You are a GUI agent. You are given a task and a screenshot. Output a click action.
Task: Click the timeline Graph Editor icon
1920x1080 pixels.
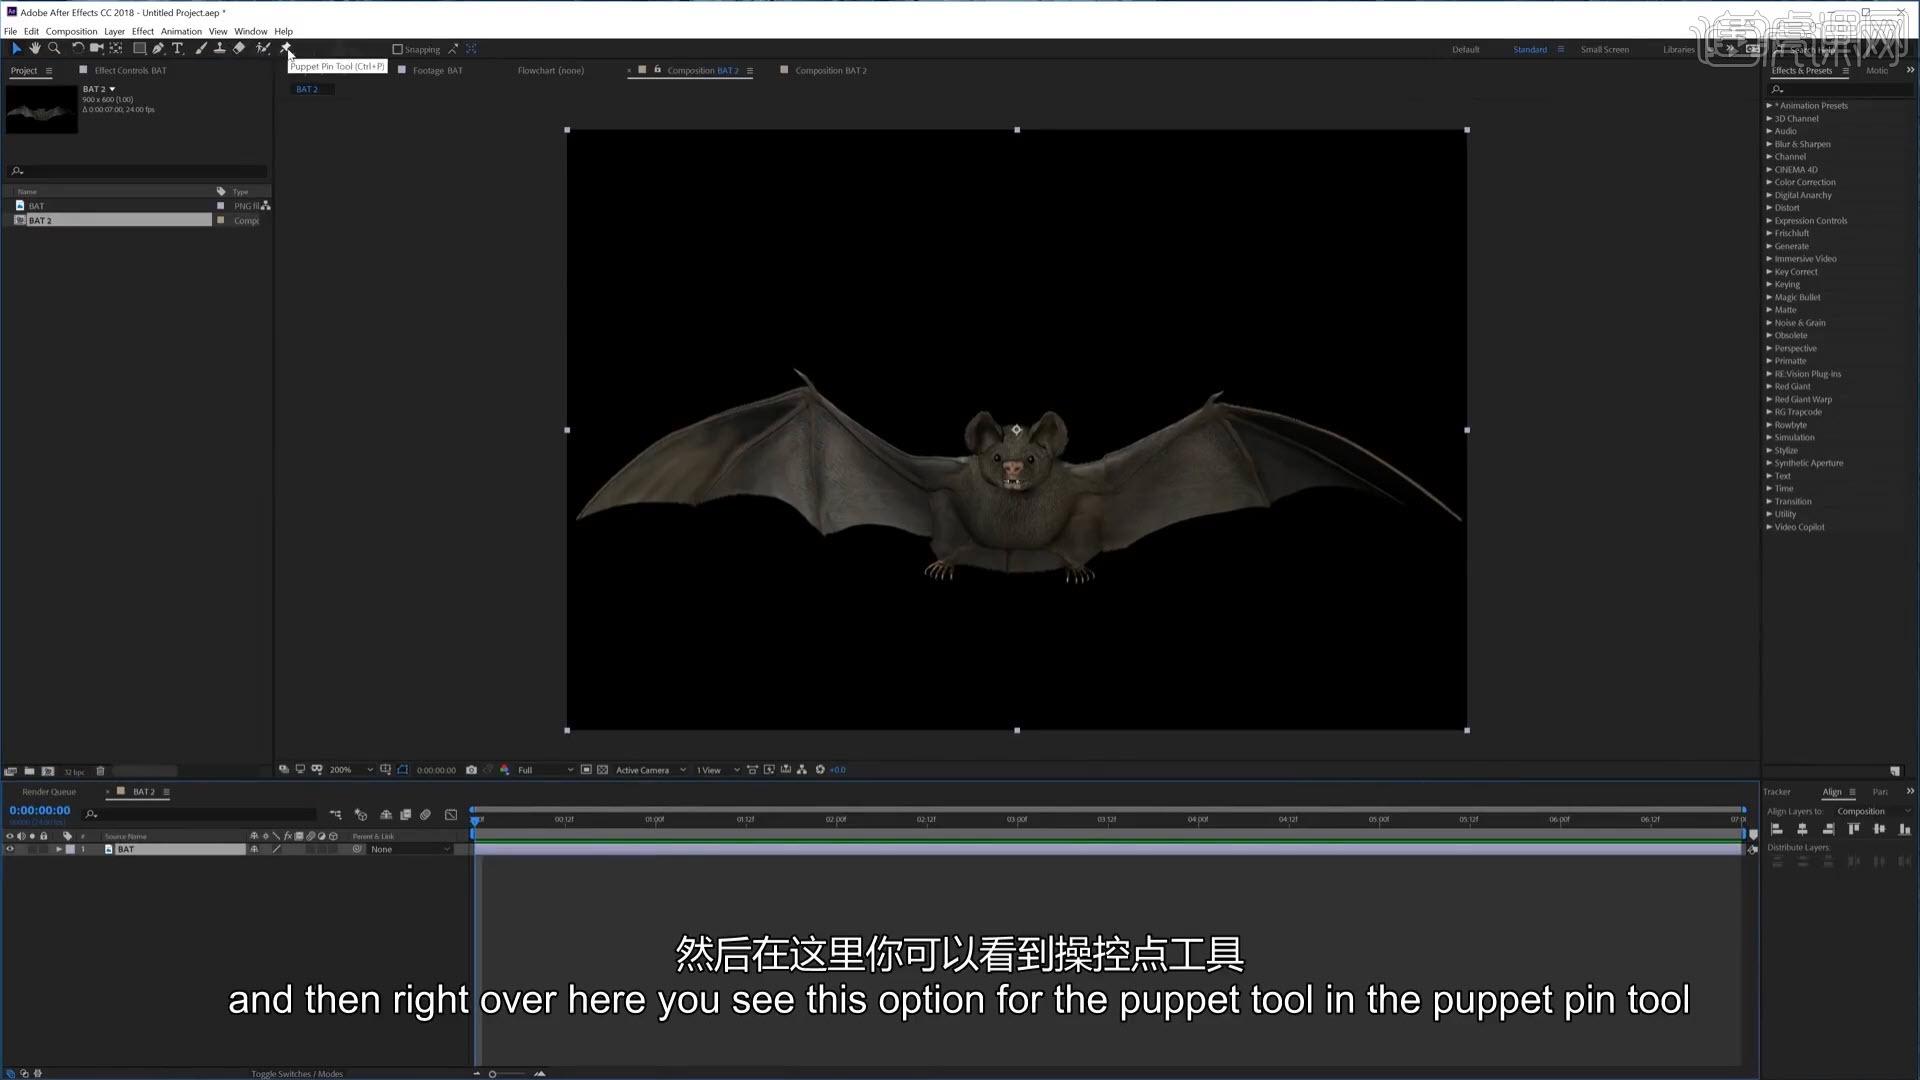(x=451, y=815)
